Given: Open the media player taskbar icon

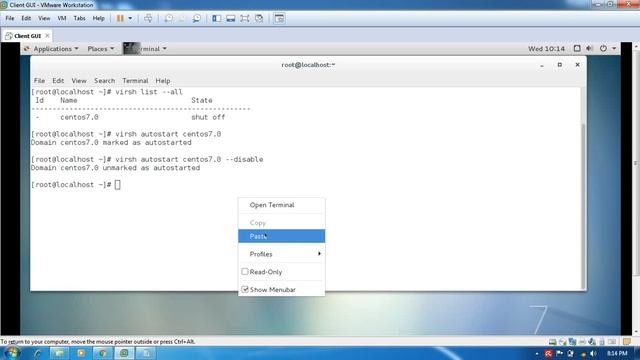Looking at the screenshot, I should click(x=81, y=353).
